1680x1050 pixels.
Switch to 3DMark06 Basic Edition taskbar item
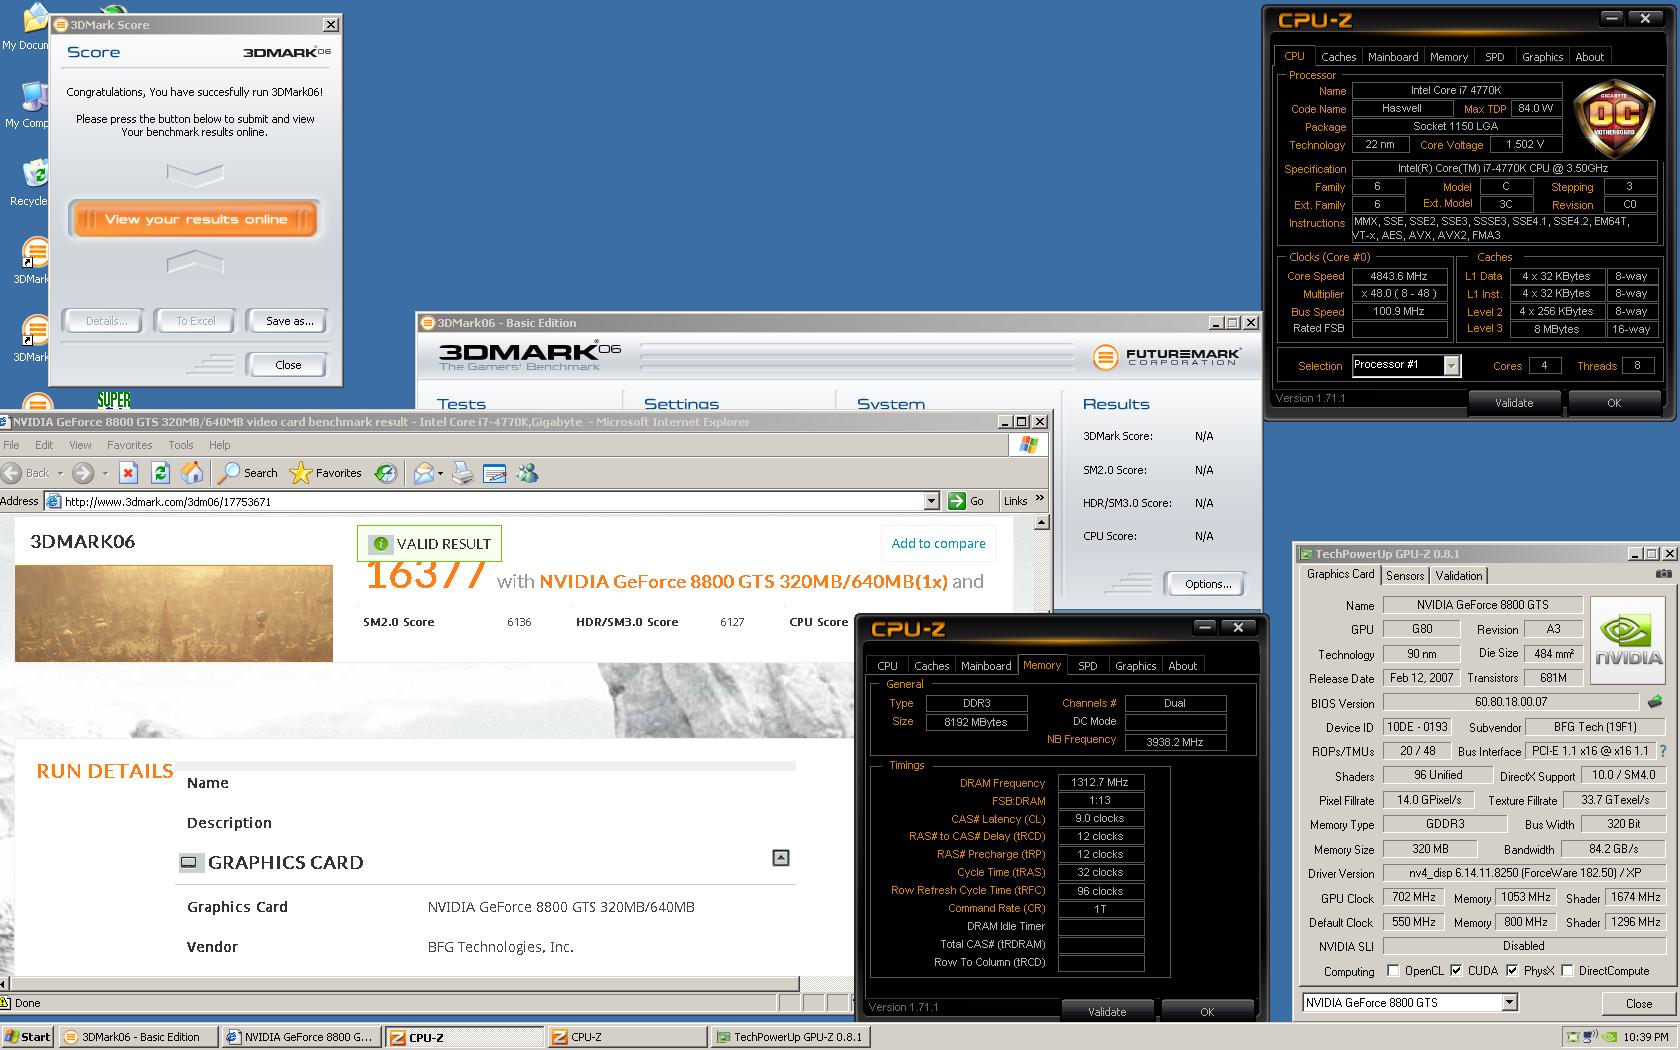tap(139, 1037)
